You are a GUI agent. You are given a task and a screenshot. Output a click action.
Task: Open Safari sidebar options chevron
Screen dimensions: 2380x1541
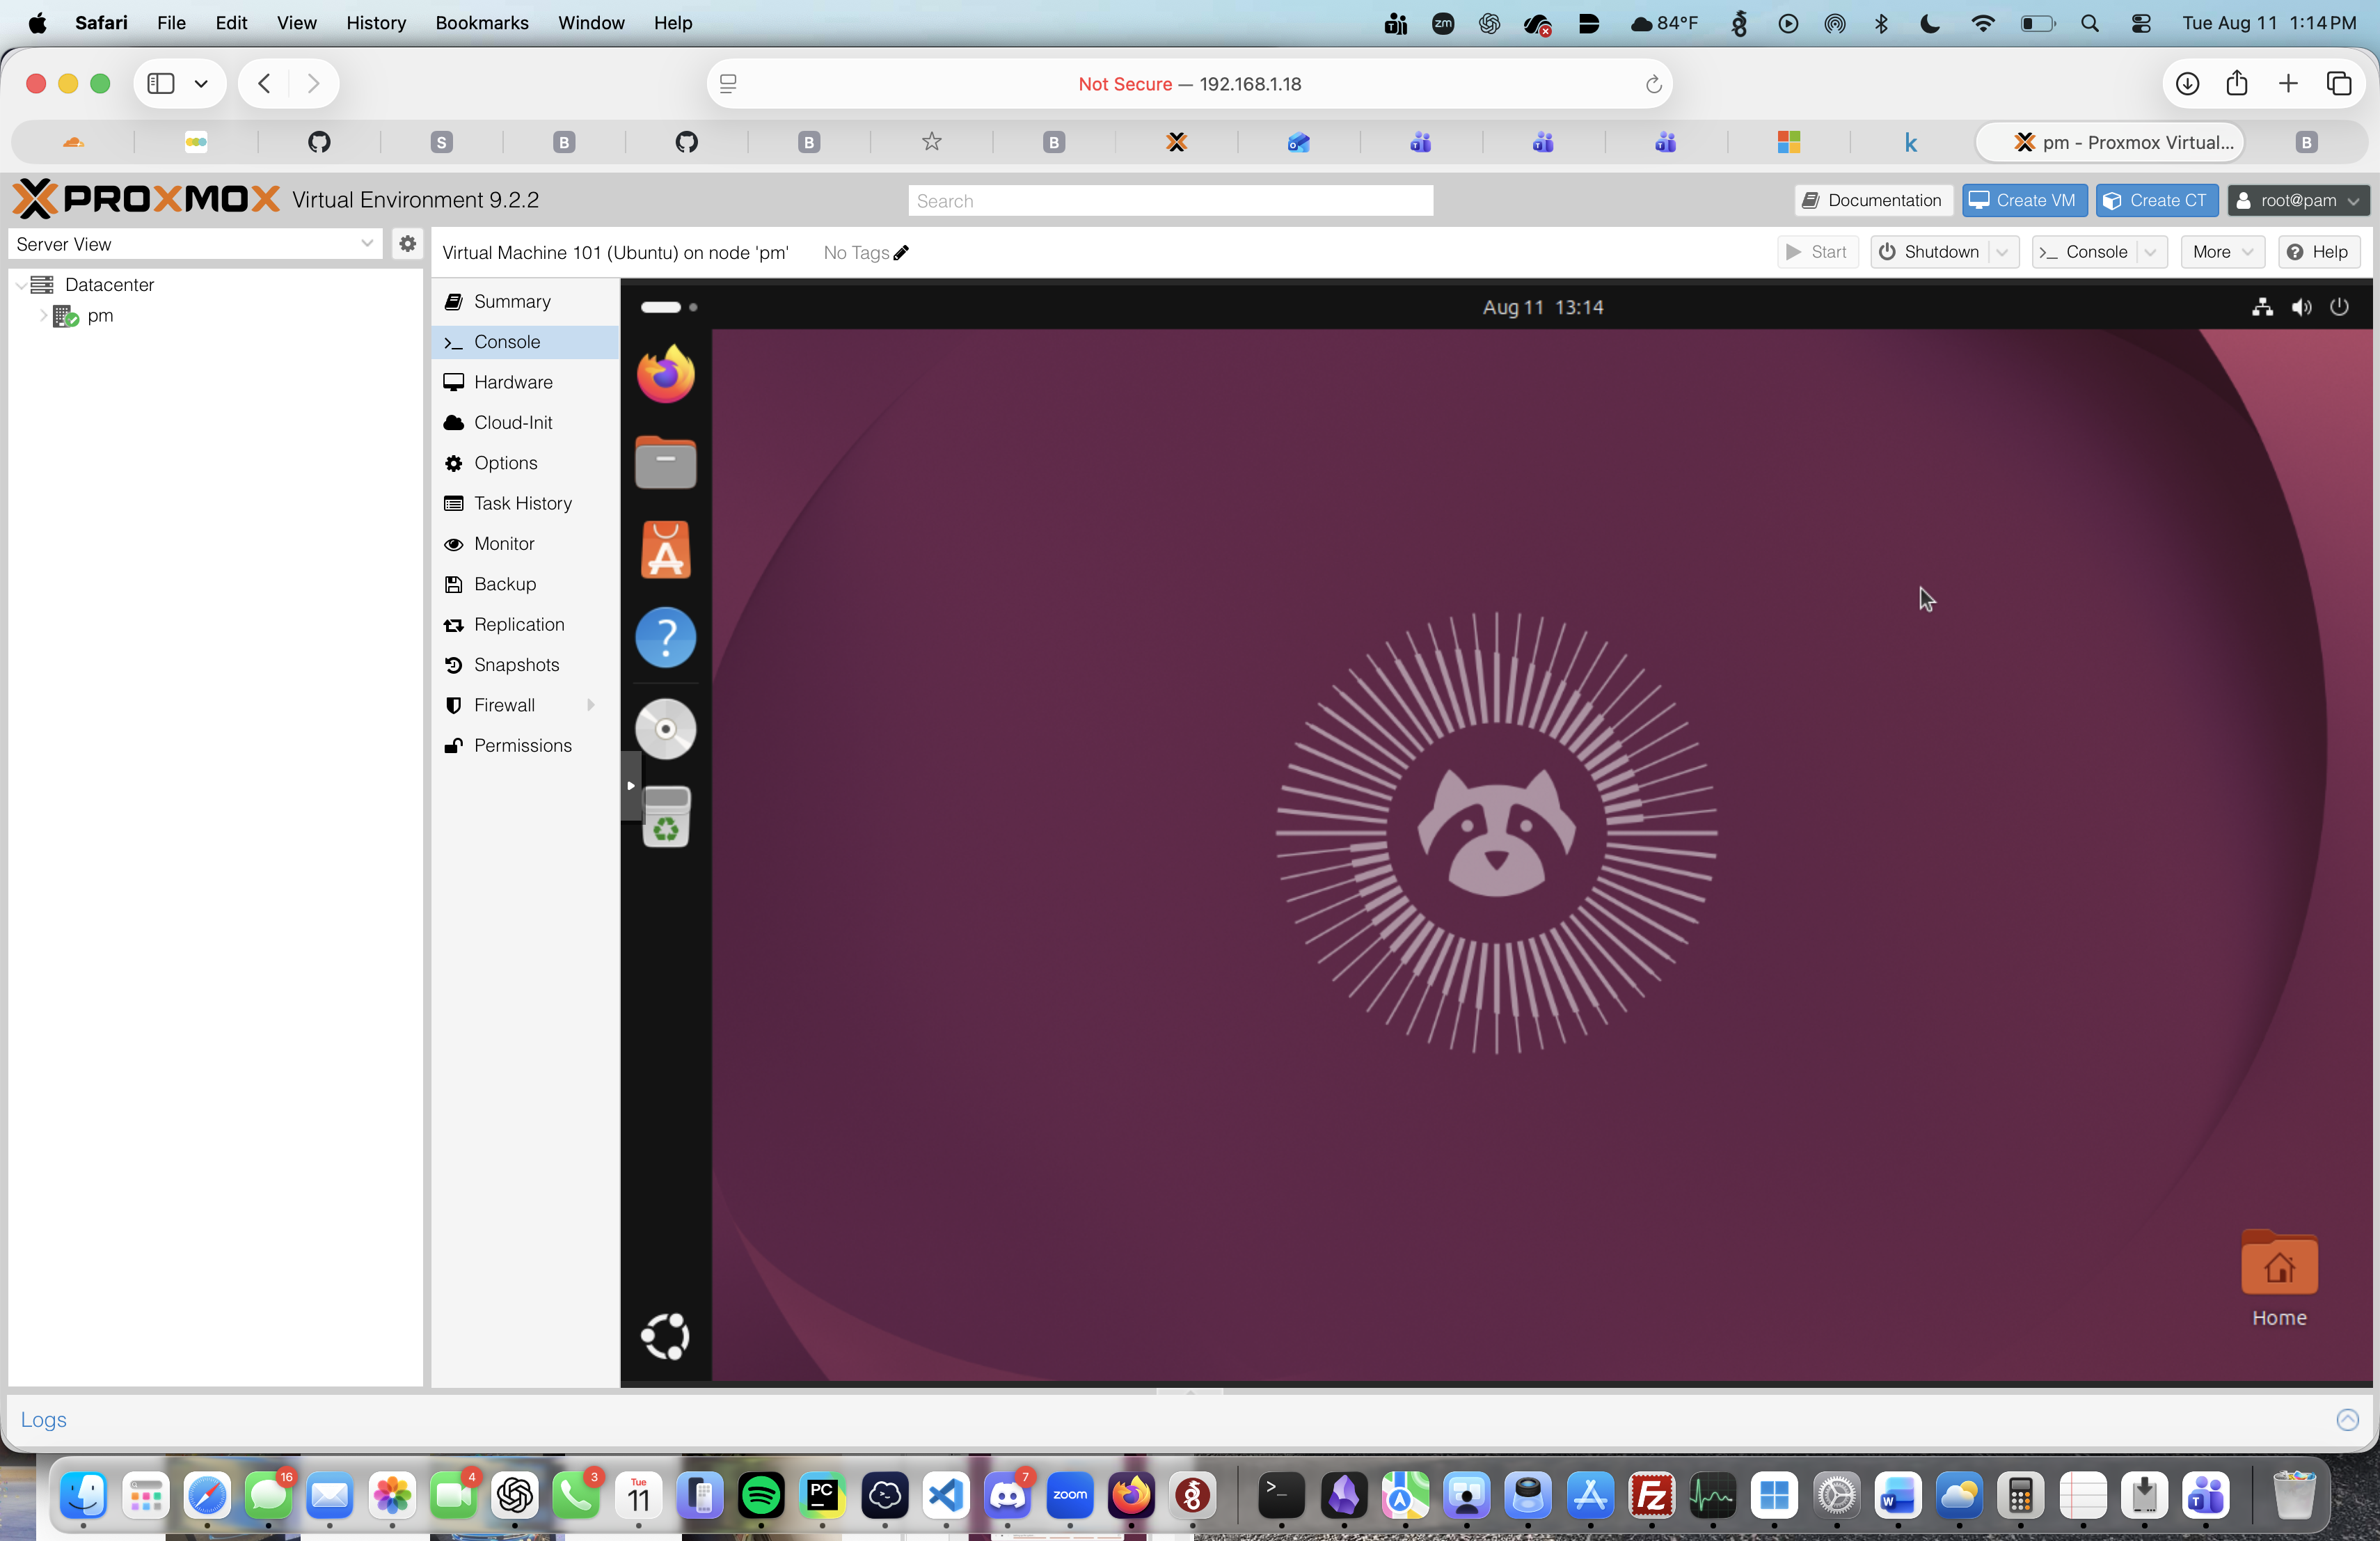[201, 84]
